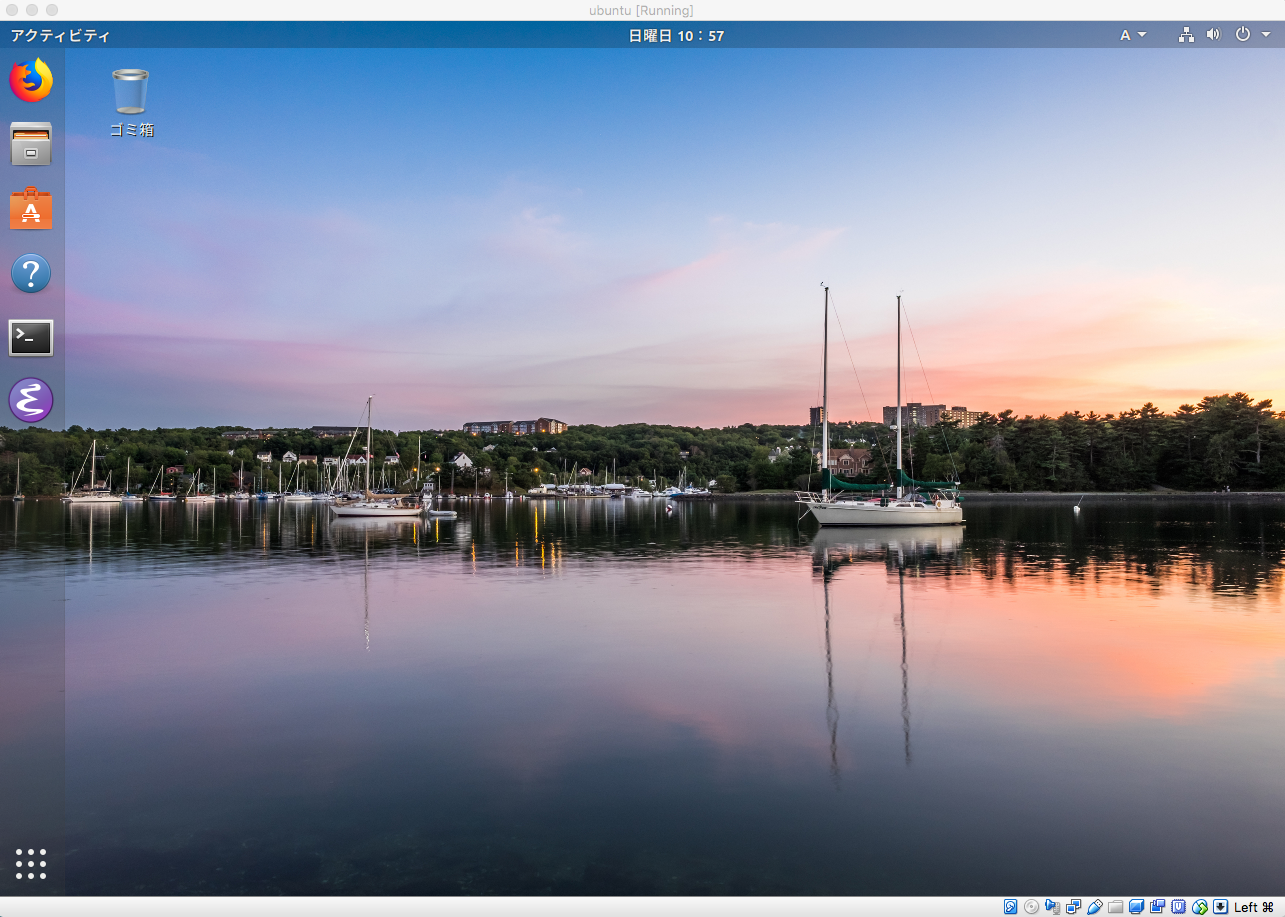This screenshot has height=917, width=1285.
Task: Click VirtualBox CPU chip indicator
Action: click(1178, 907)
